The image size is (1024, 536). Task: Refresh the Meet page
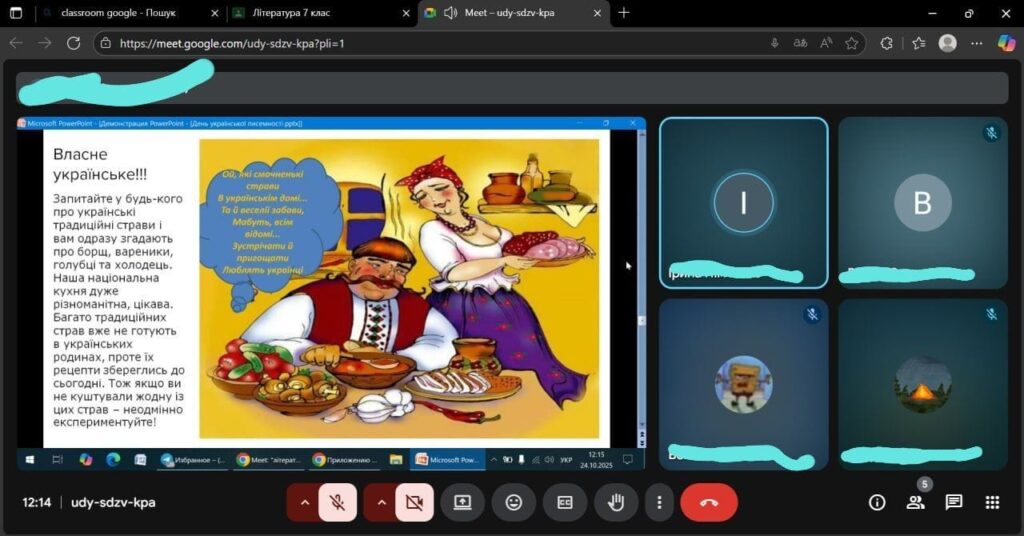click(73, 43)
